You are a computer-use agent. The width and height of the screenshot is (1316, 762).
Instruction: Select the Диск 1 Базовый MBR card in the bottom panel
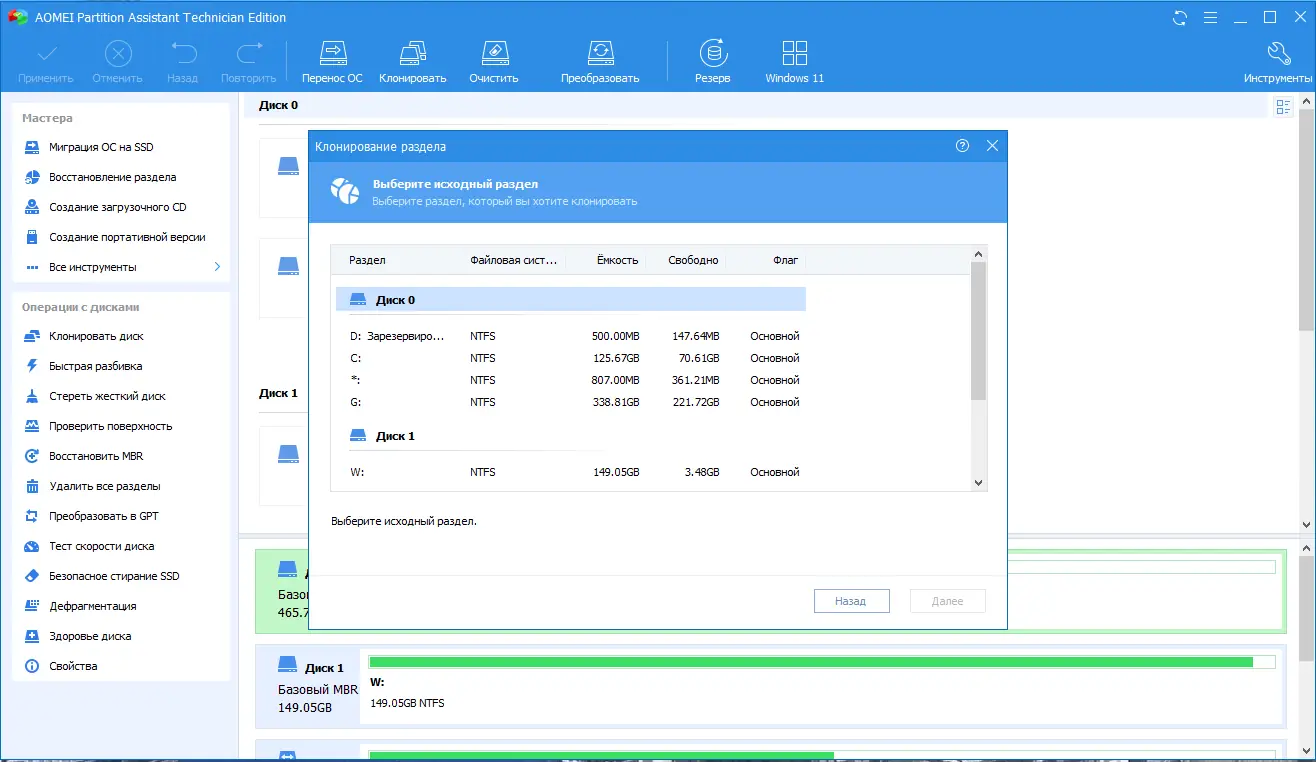310,687
